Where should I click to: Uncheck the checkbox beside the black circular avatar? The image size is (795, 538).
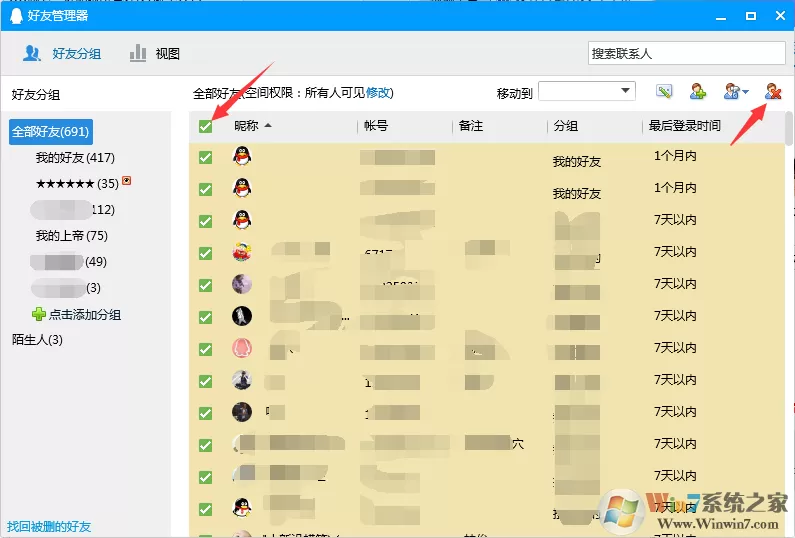(205, 317)
